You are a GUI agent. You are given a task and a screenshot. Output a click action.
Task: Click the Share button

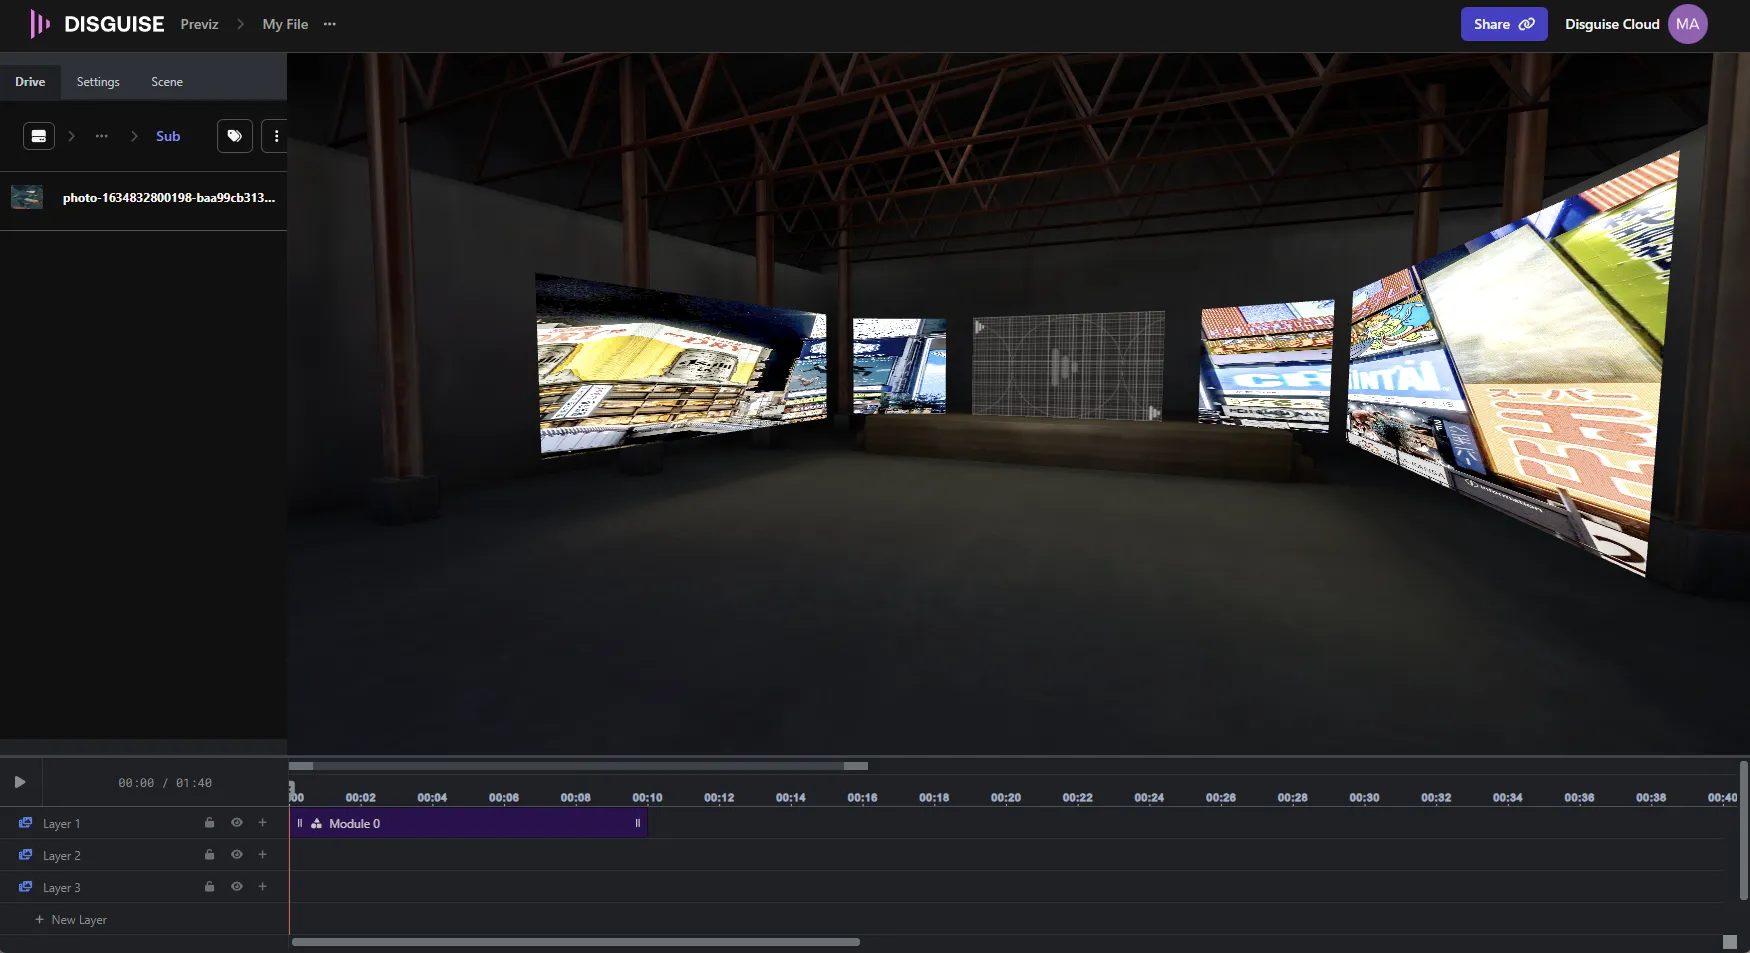[x=1503, y=24]
